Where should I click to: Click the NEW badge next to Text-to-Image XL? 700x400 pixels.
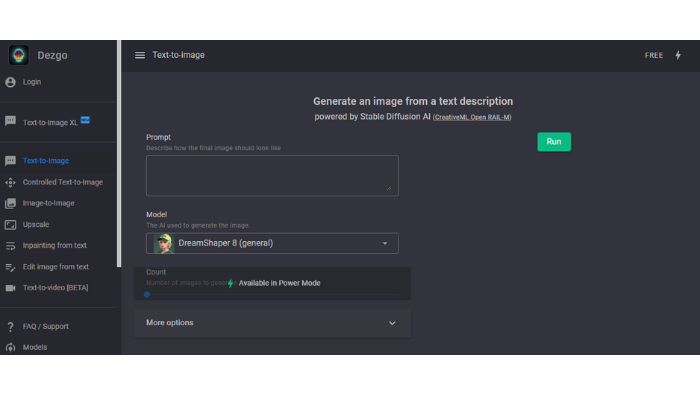point(85,120)
